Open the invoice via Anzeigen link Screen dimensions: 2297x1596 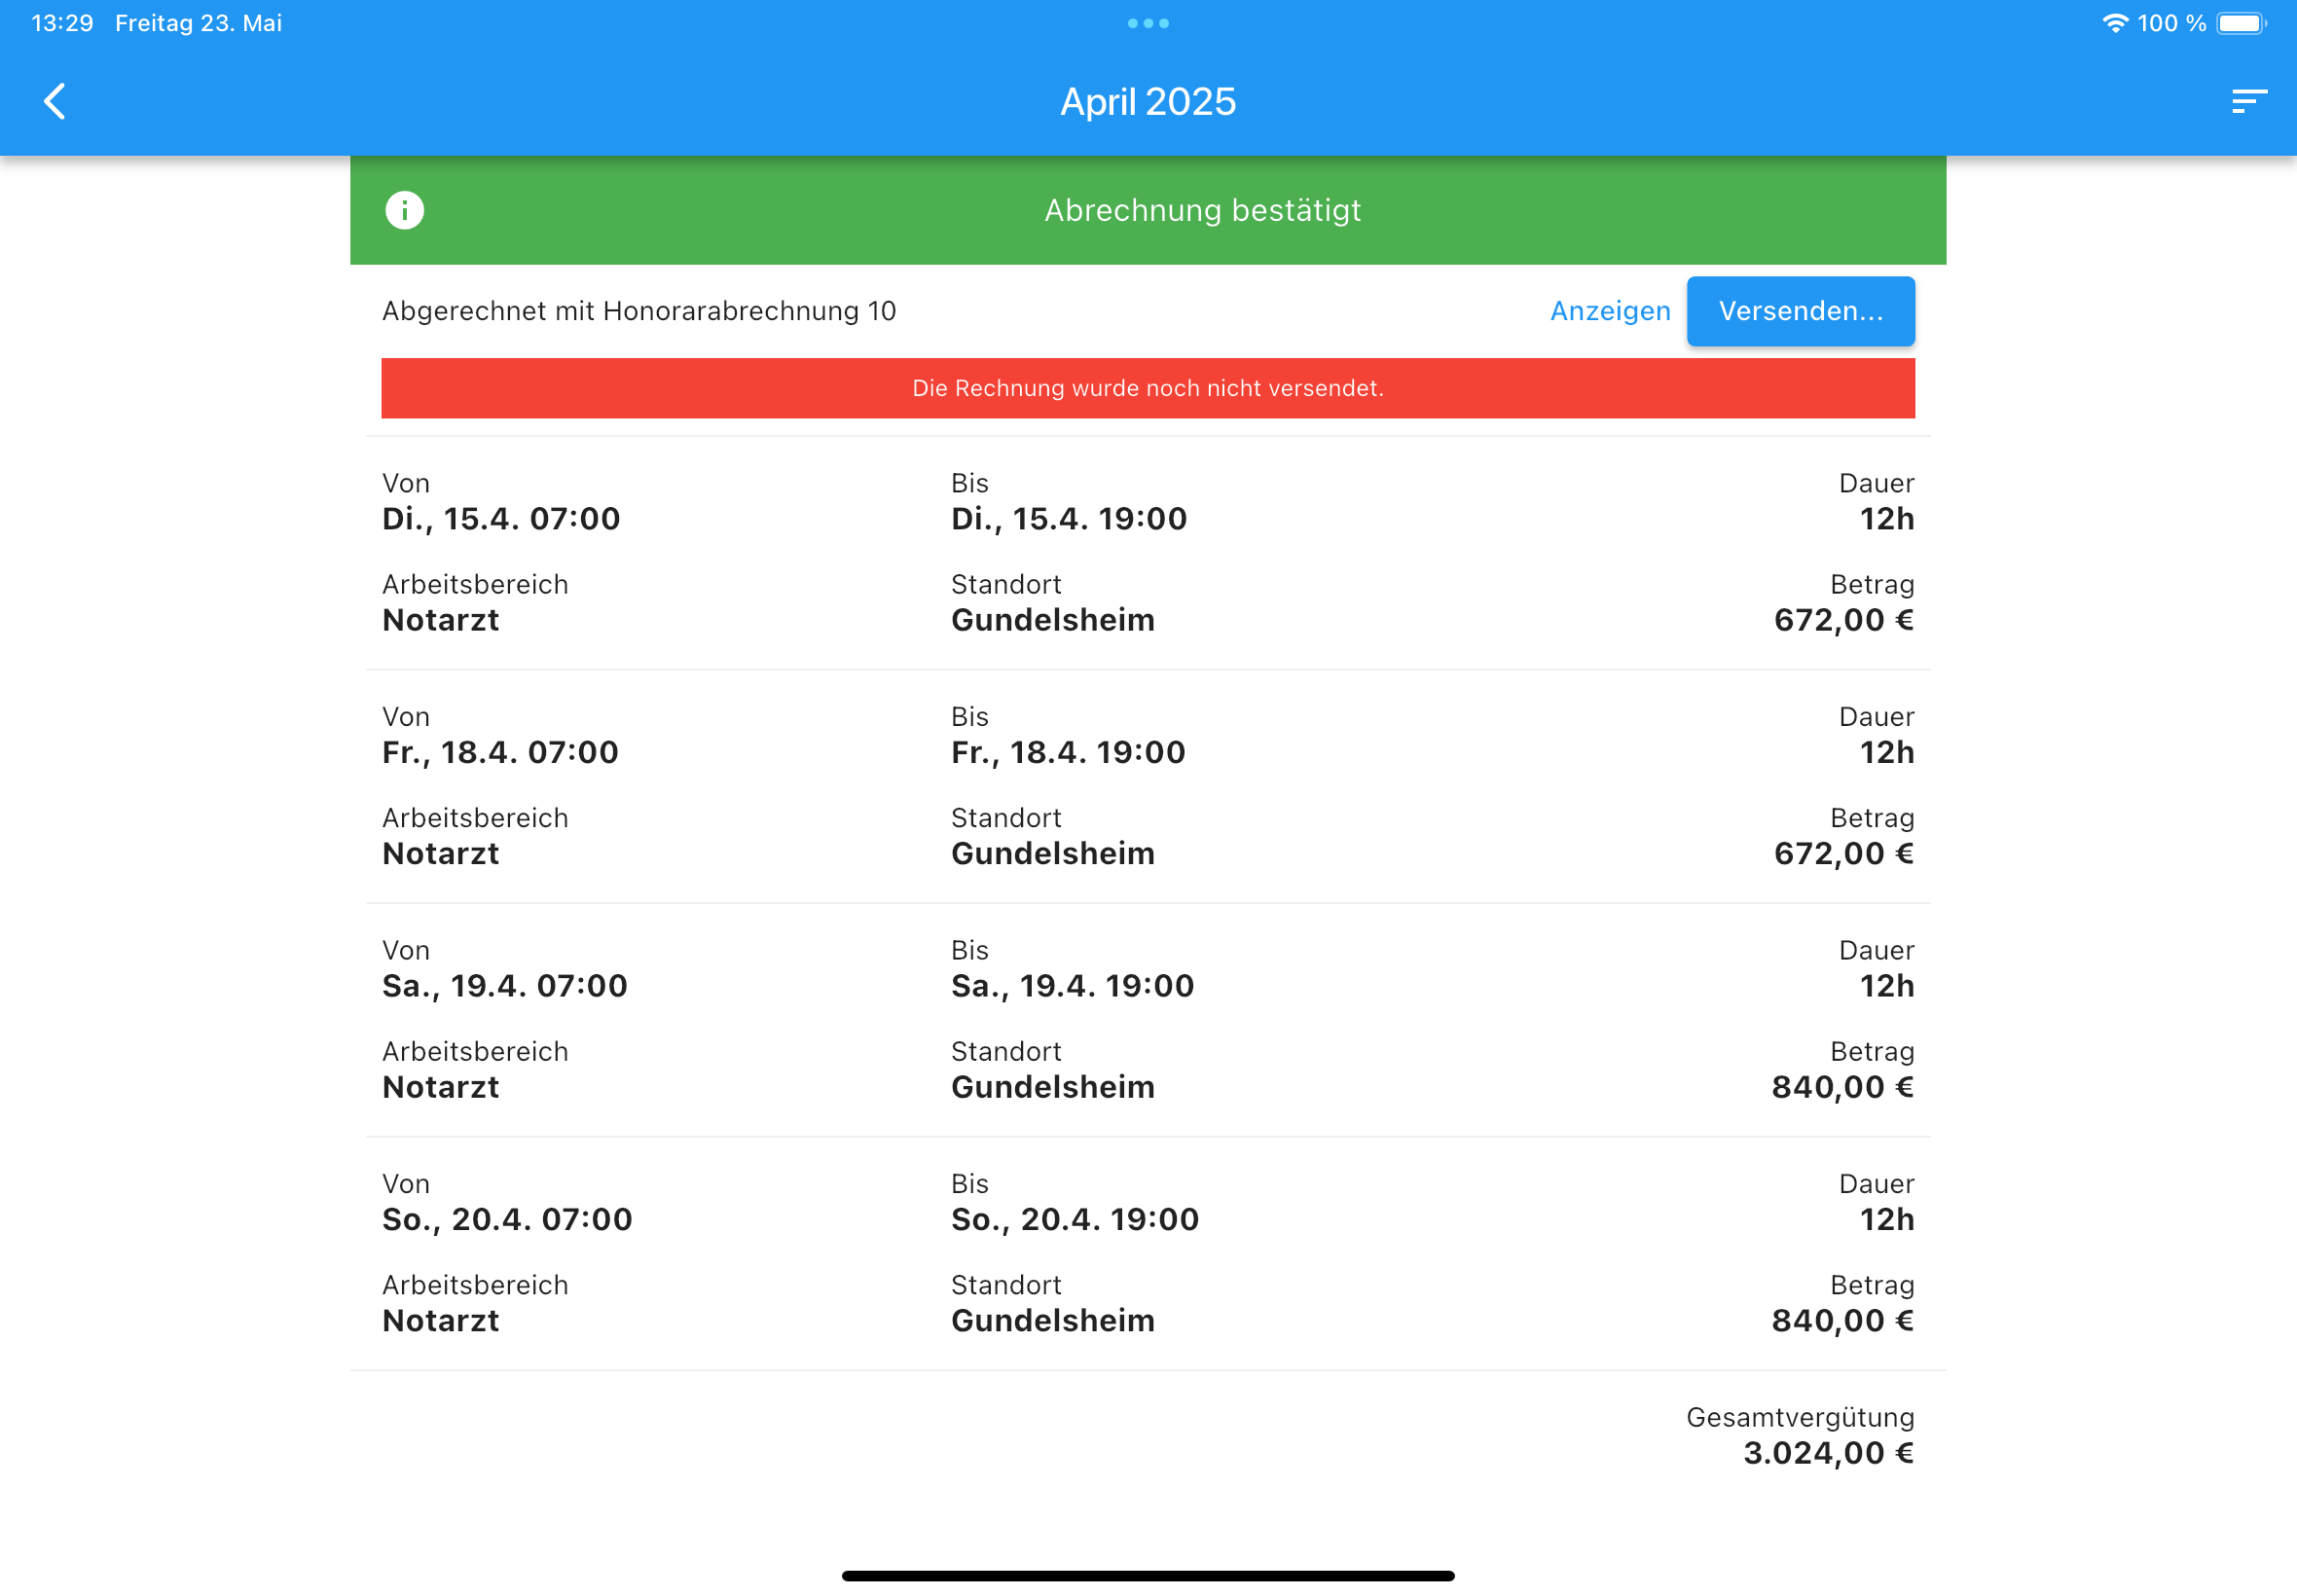(x=1610, y=311)
